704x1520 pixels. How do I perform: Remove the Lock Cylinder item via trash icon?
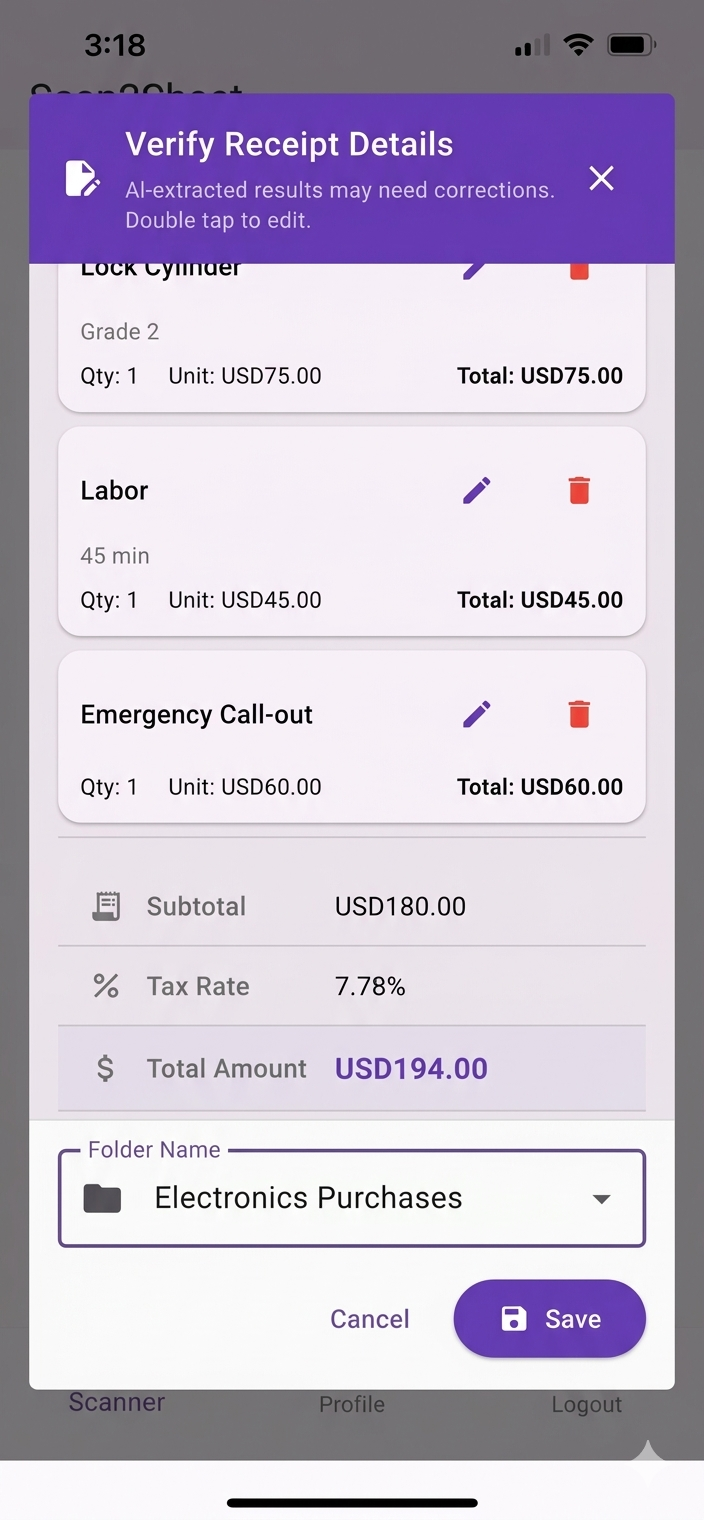[579, 270]
